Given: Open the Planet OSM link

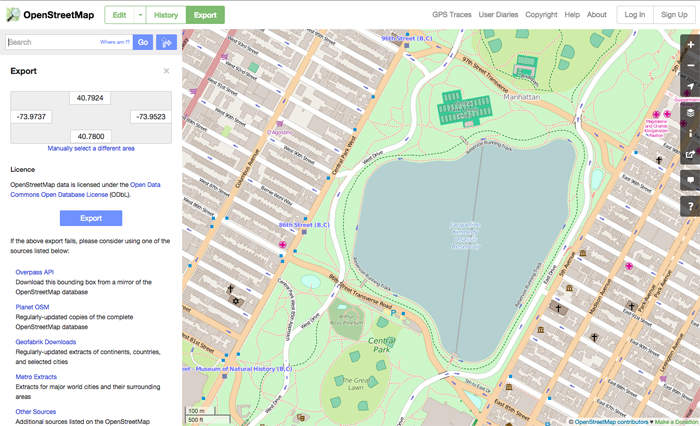Looking at the screenshot, I should click(32, 307).
